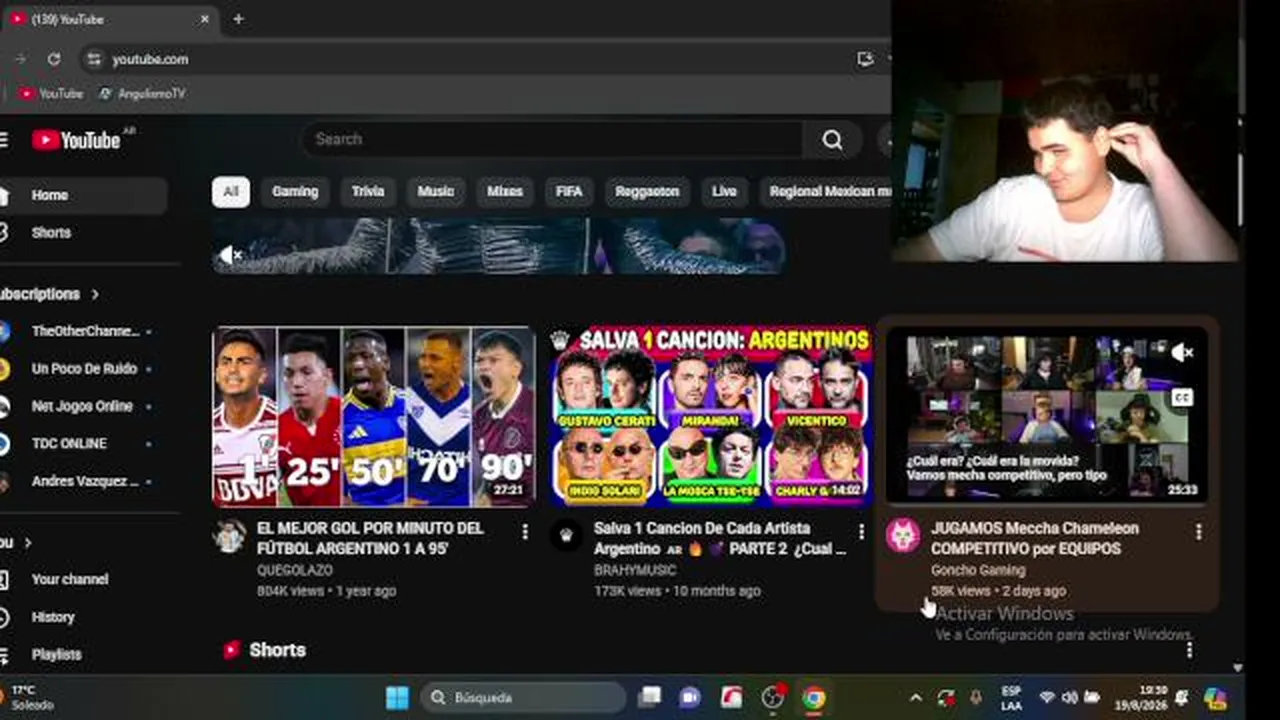Open the AngulismoTV bookmark
The image size is (1280, 720).
142,93
